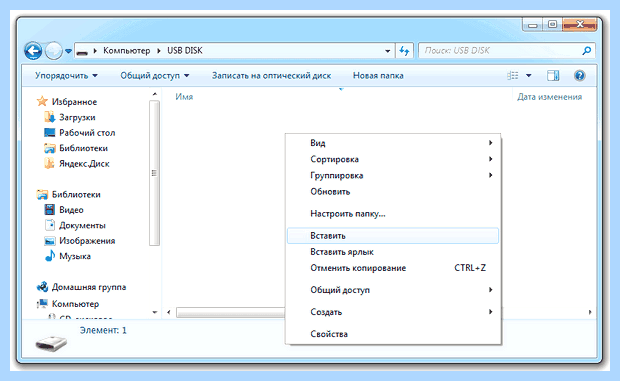Click the Музыка note icon

[50, 256]
